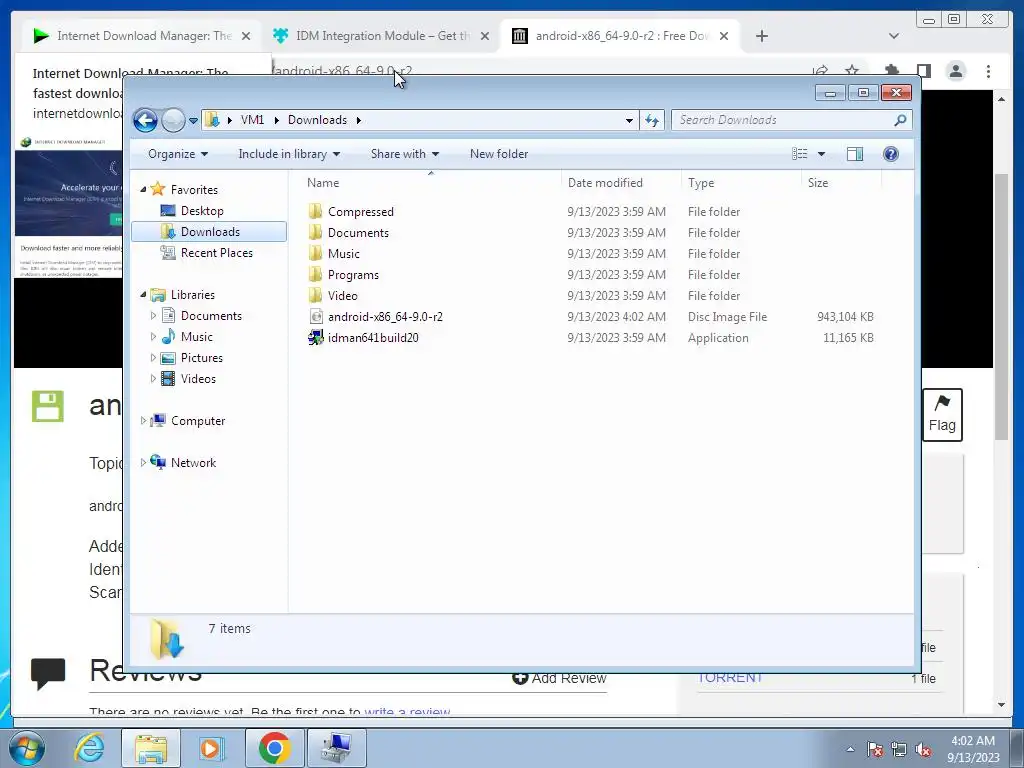The height and width of the screenshot is (768, 1024).
Task: Open Chrome tab search chevron
Action: pos(893,36)
